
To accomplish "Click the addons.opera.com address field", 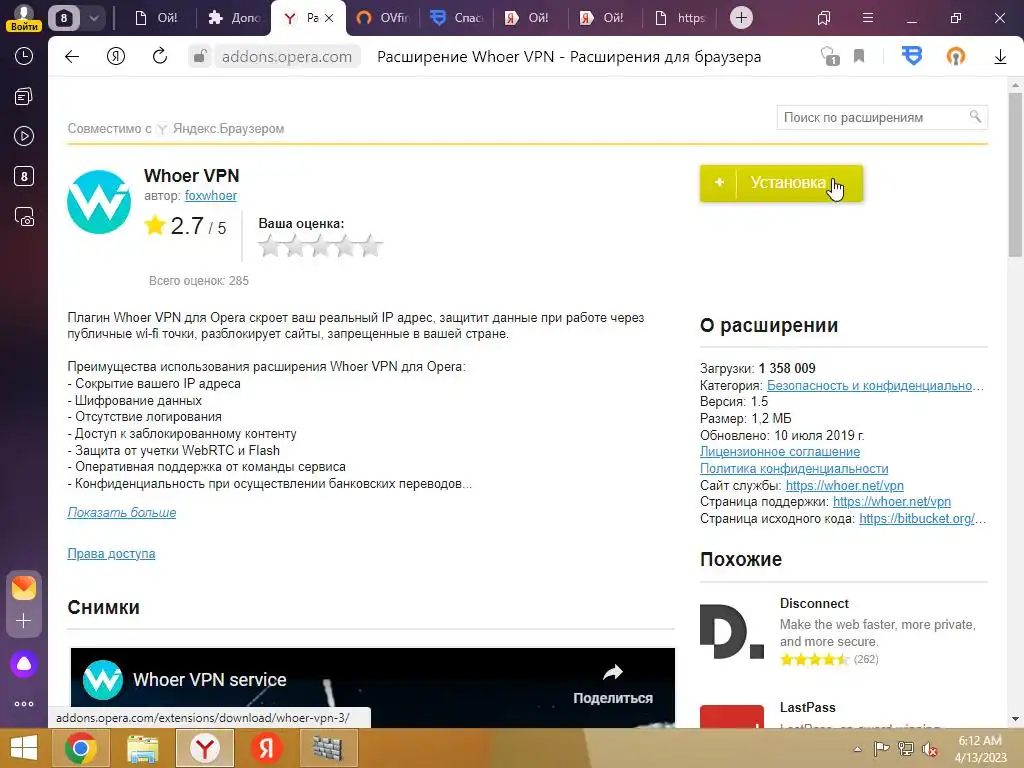I will [287, 57].
